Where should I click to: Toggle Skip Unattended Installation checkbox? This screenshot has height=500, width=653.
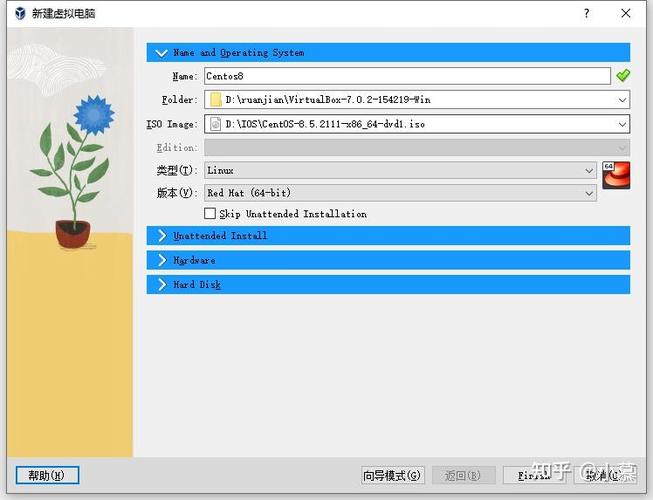point(210,214)
